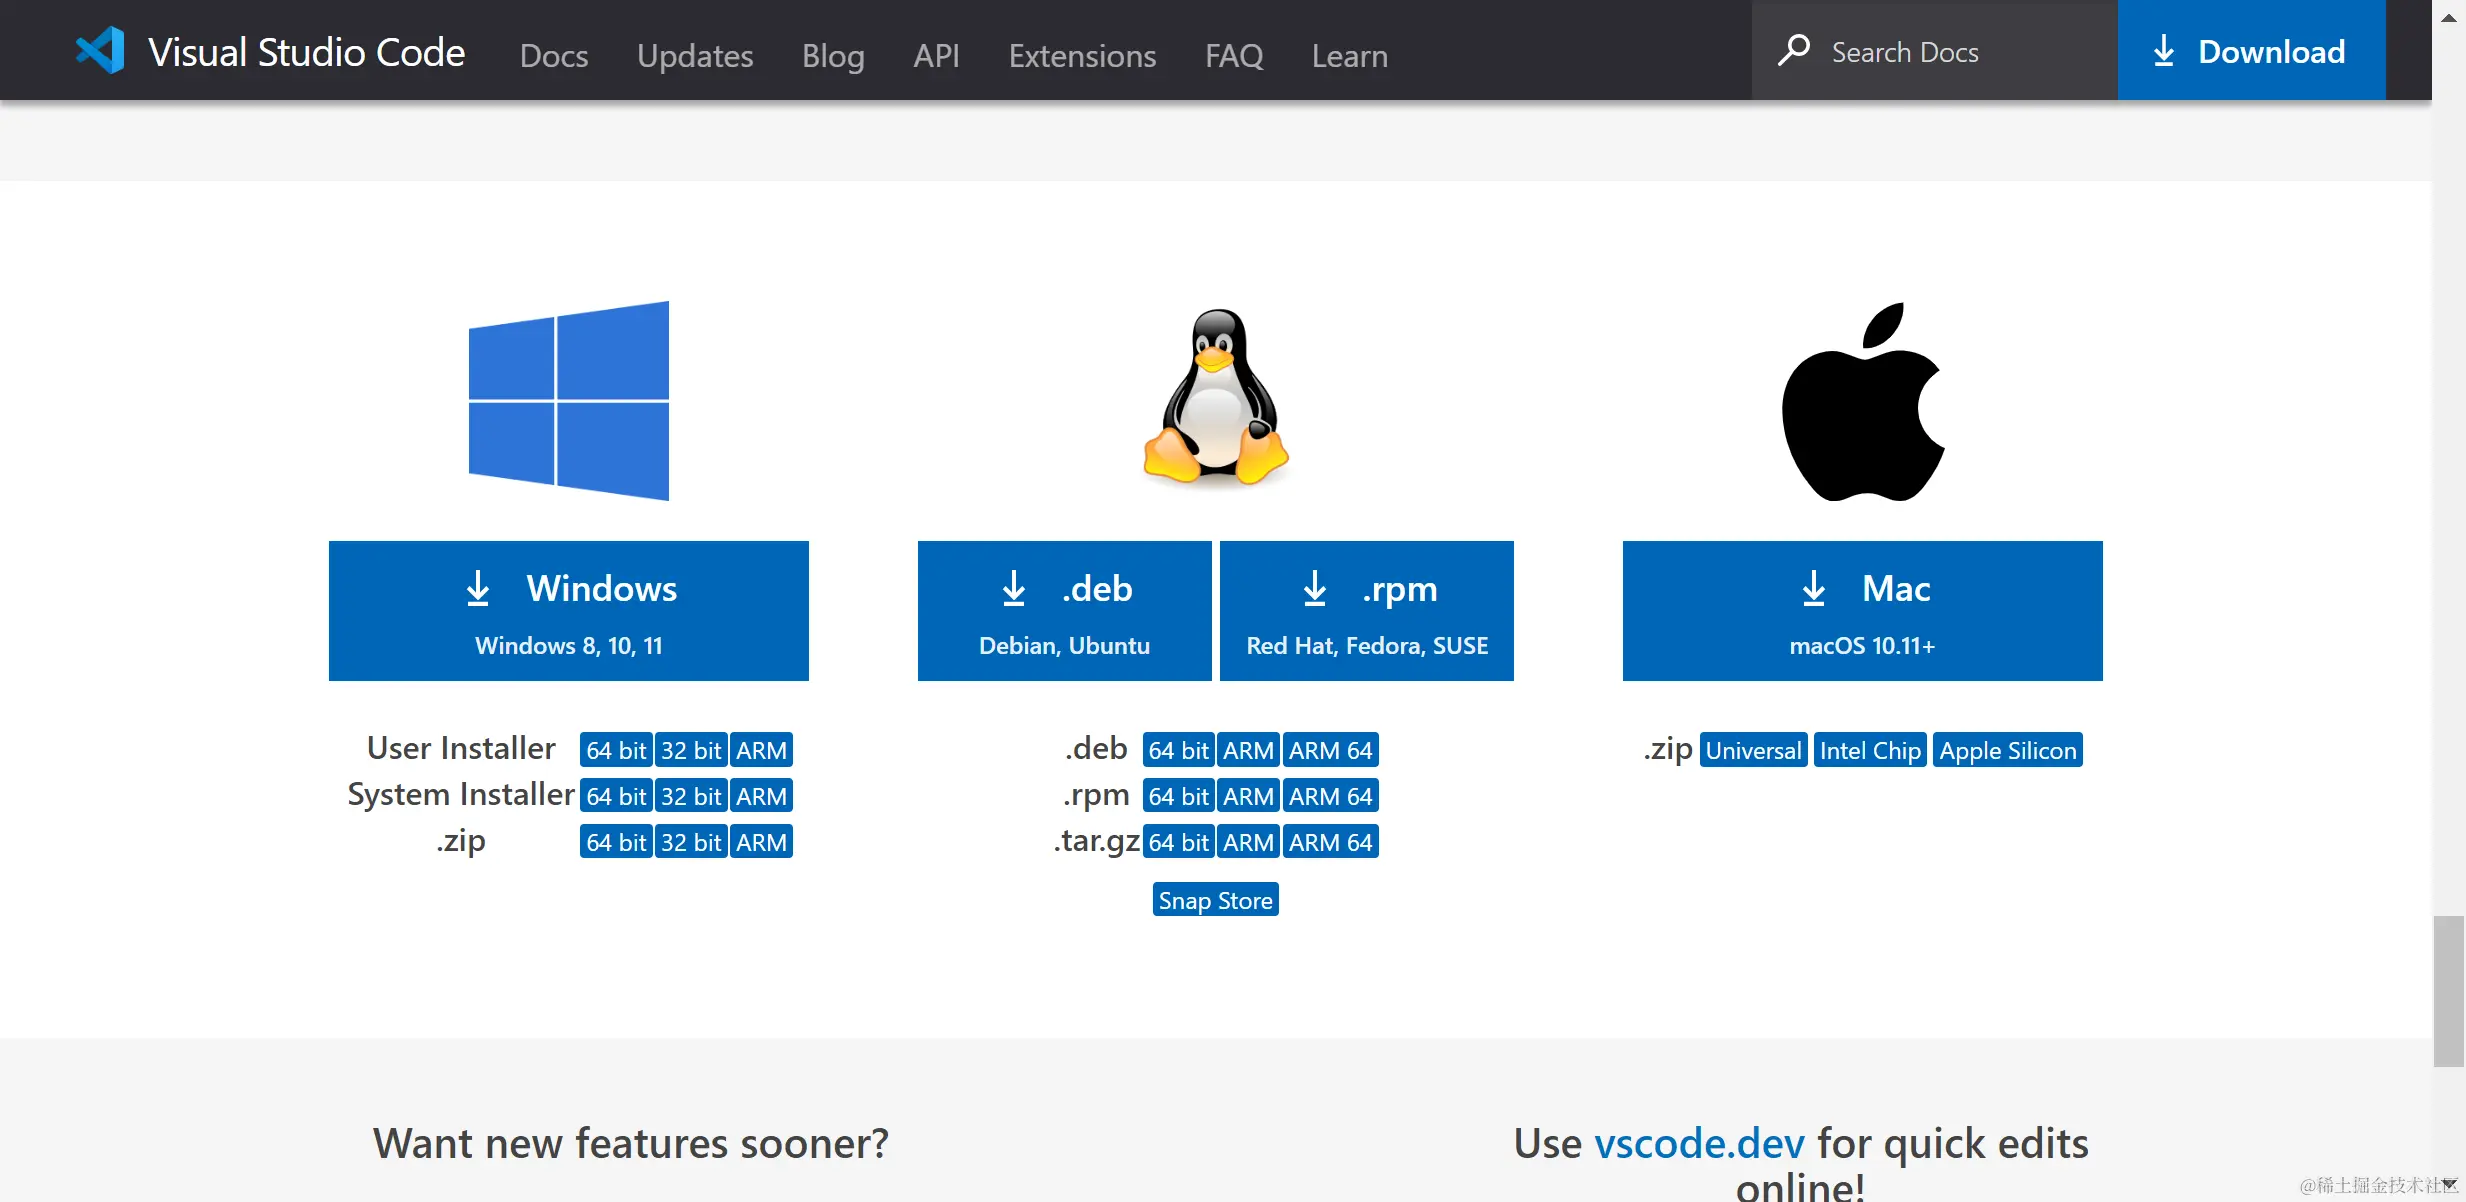
Task: Click the download arrow icon in the Windows button
Action: pos(478,588)
